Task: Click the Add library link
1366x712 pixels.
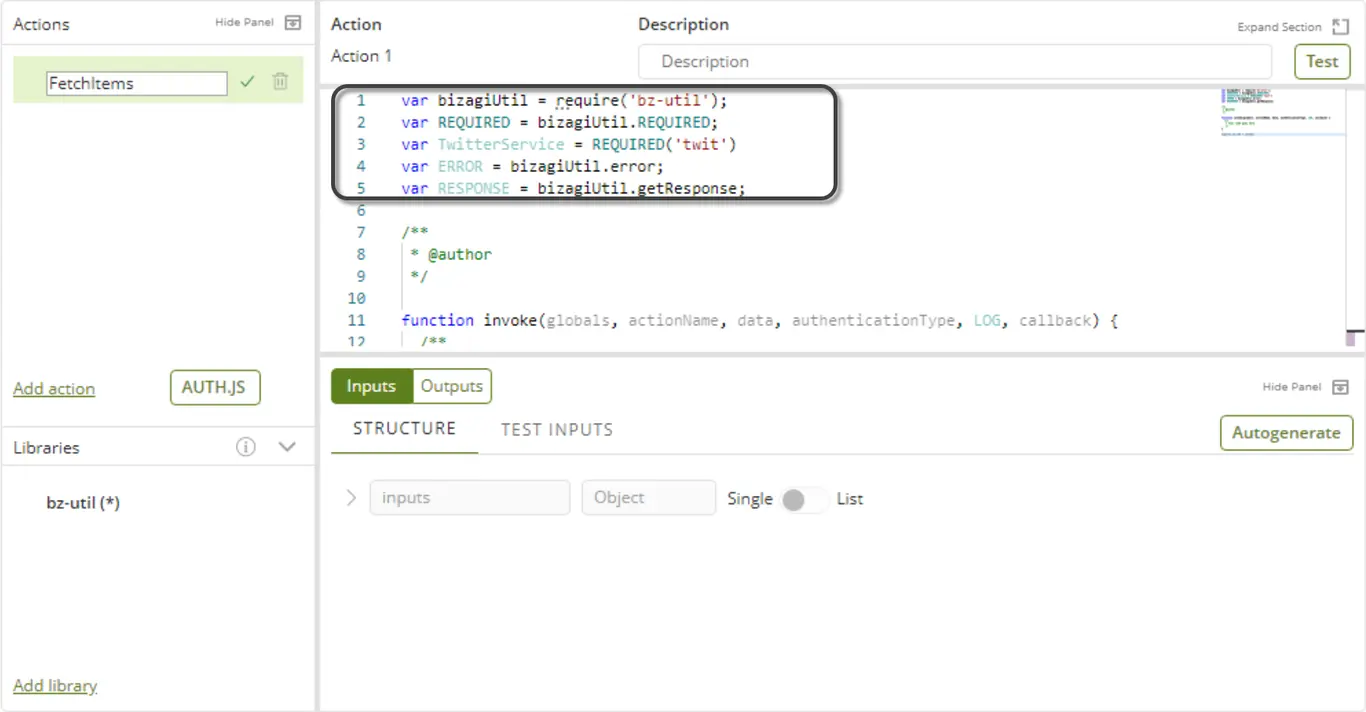Action: (55, 686)
